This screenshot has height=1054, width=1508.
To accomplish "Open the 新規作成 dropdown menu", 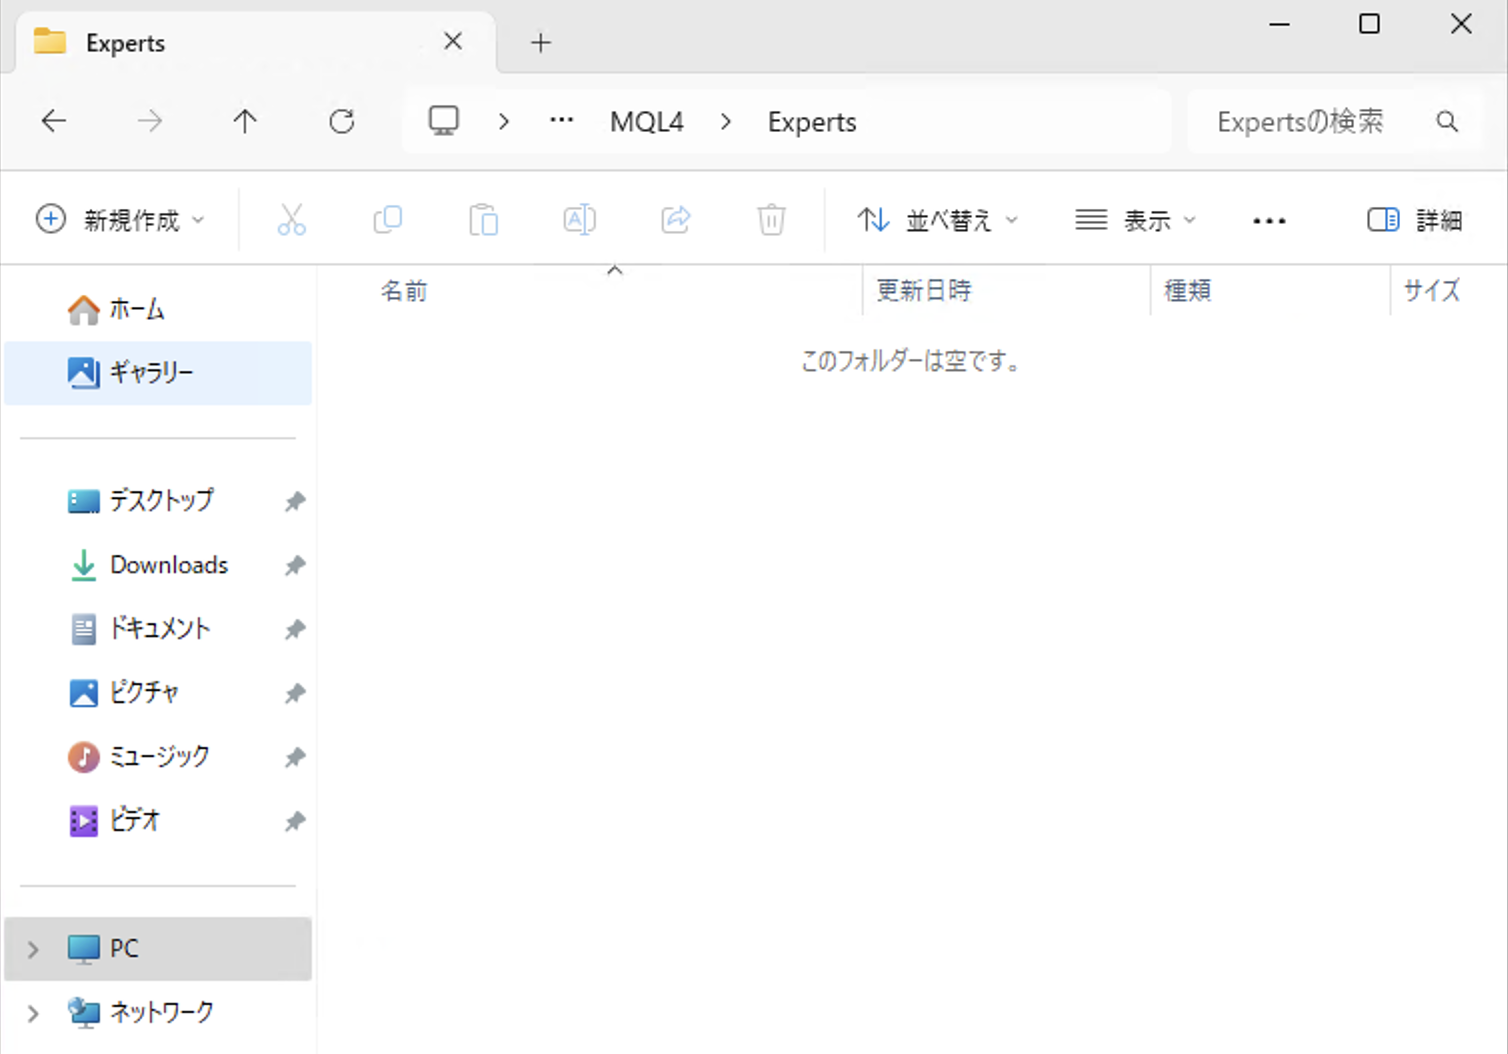I will tap(120, 220).
